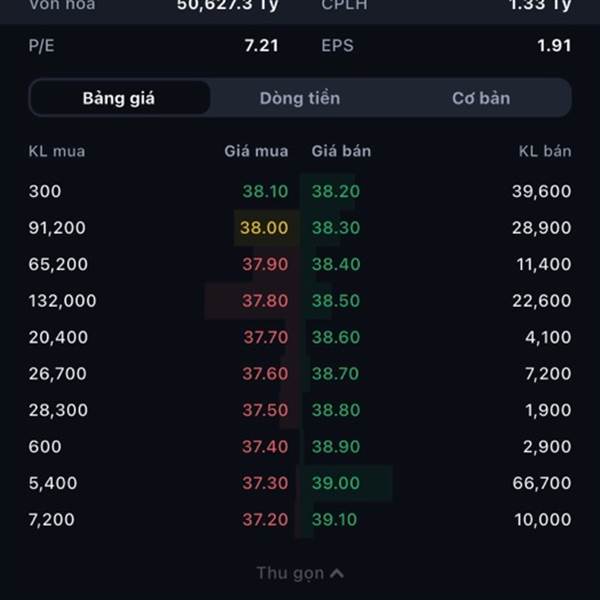Click the KL bán column header

click(x=545, y=151)
